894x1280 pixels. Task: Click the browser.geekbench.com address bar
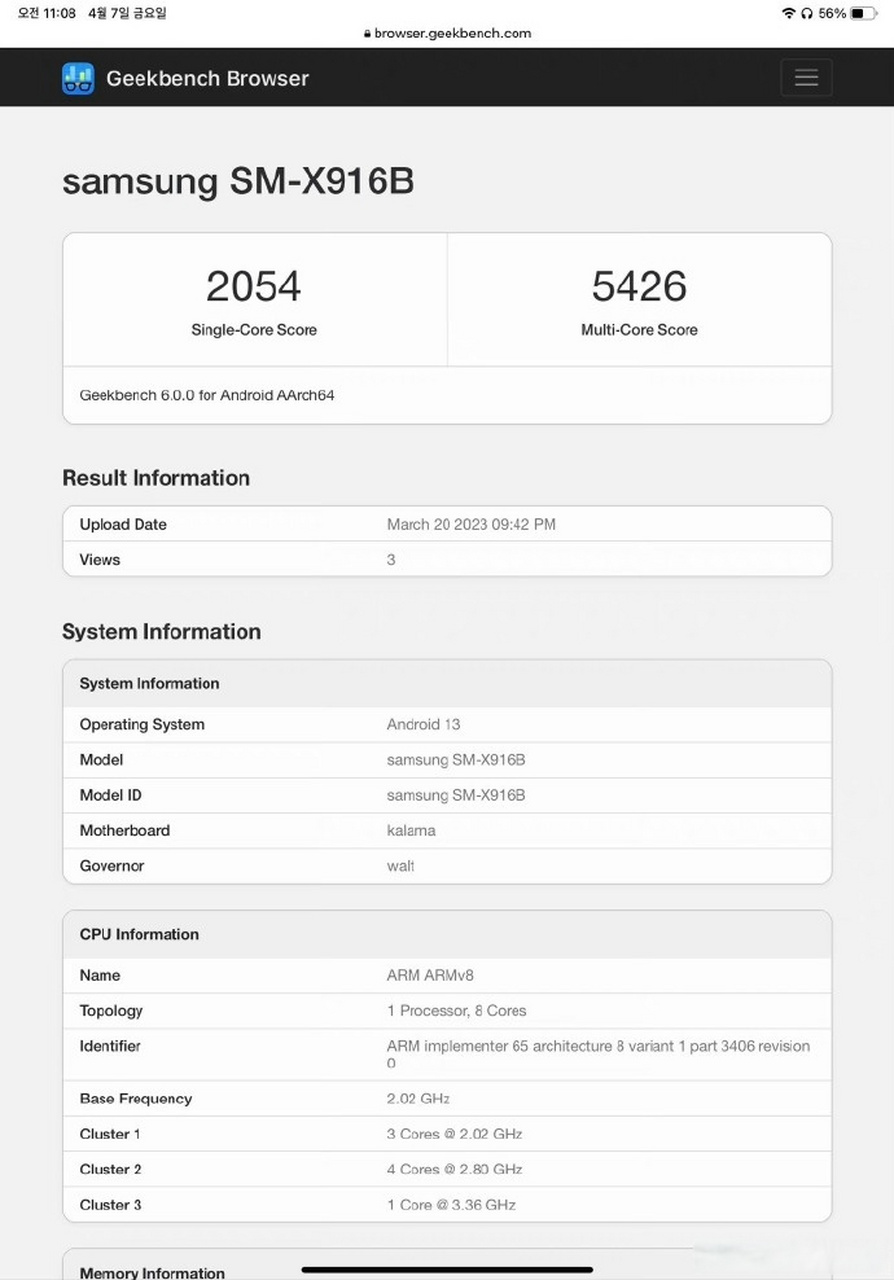pyautogui.click(x=452, y=33)
